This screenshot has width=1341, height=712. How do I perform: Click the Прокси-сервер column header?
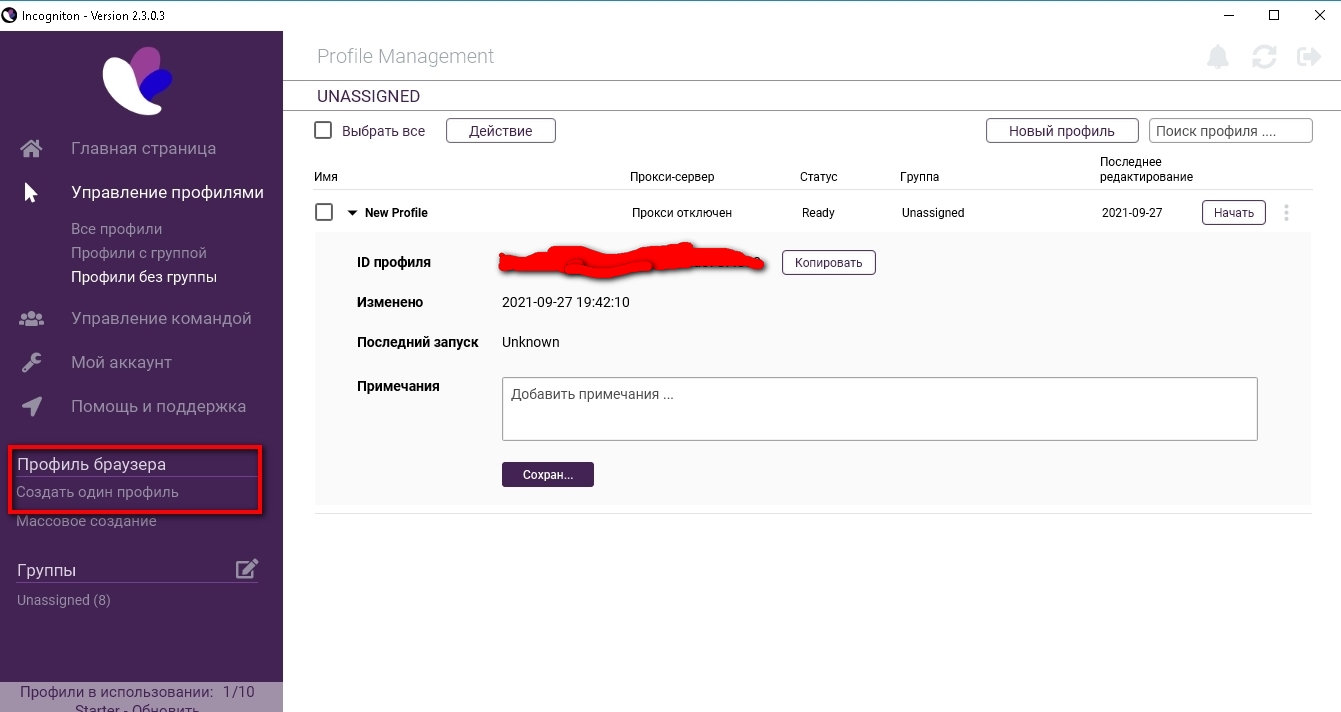click(672, 177)
